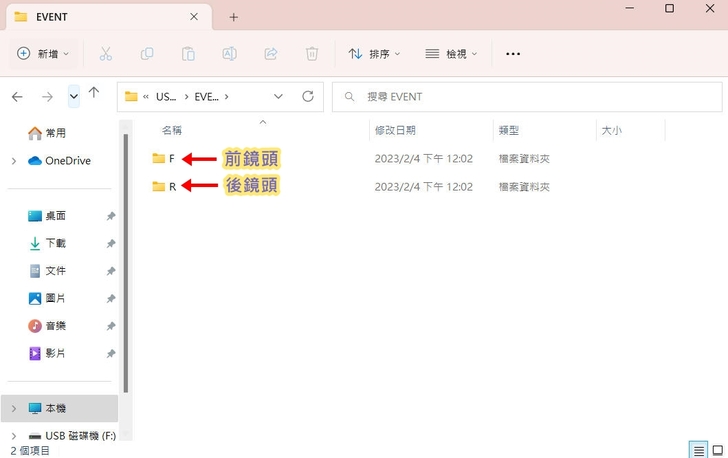Viewport: 728px width, 458px height.
Task: Refresh the current folder view
Action: (x=308, y=97)
